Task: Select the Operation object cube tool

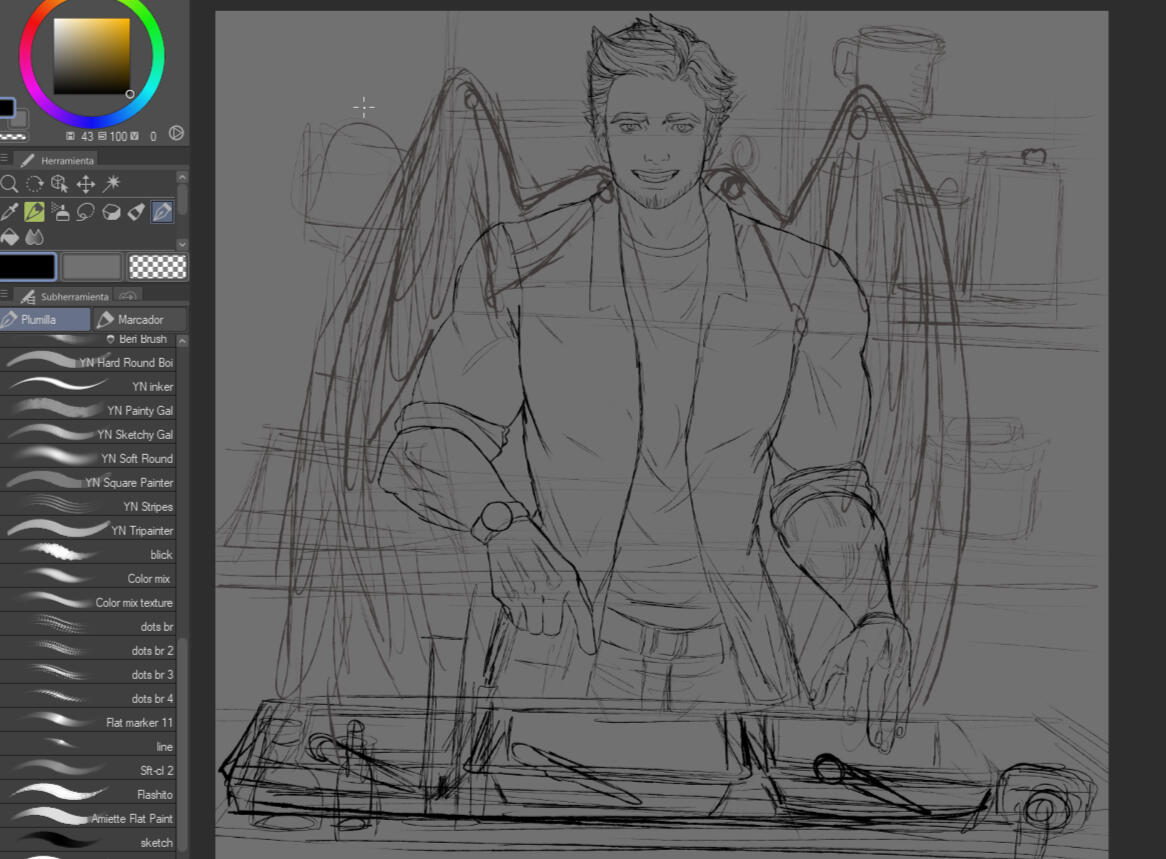Action: (60, 184)
